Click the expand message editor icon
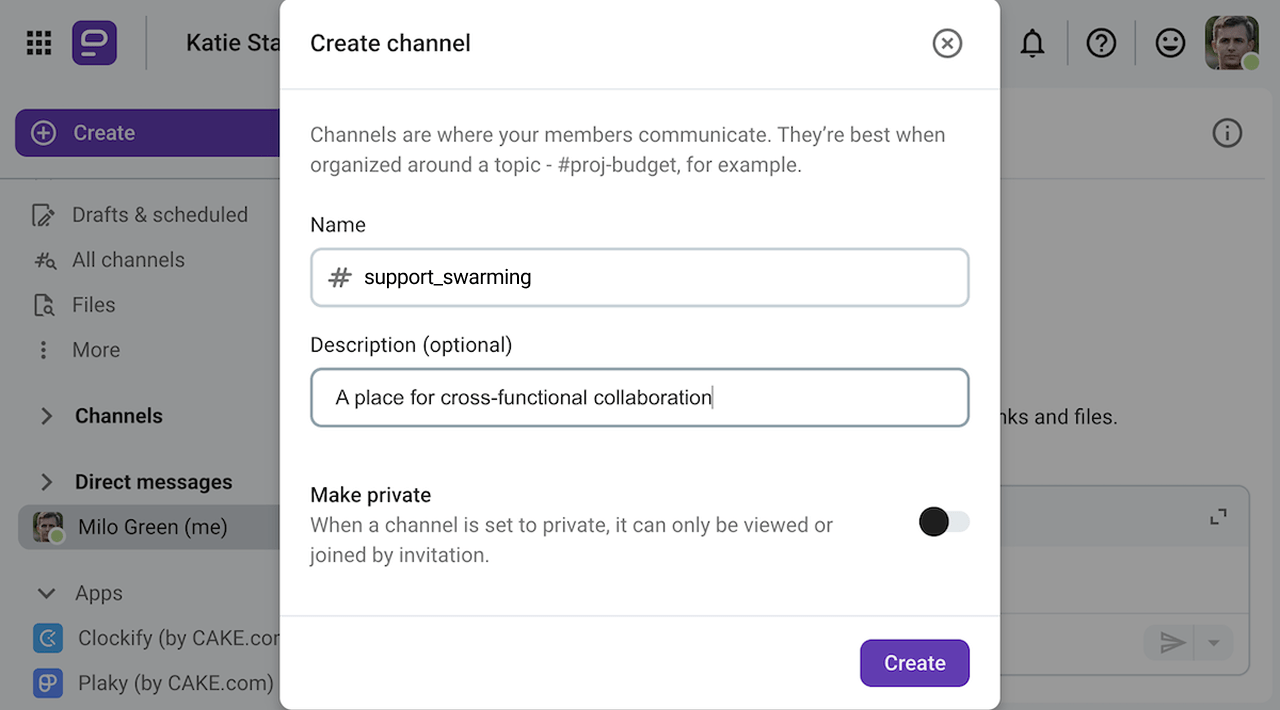This screenshot has height=710, width=1280. (1217, 517)
